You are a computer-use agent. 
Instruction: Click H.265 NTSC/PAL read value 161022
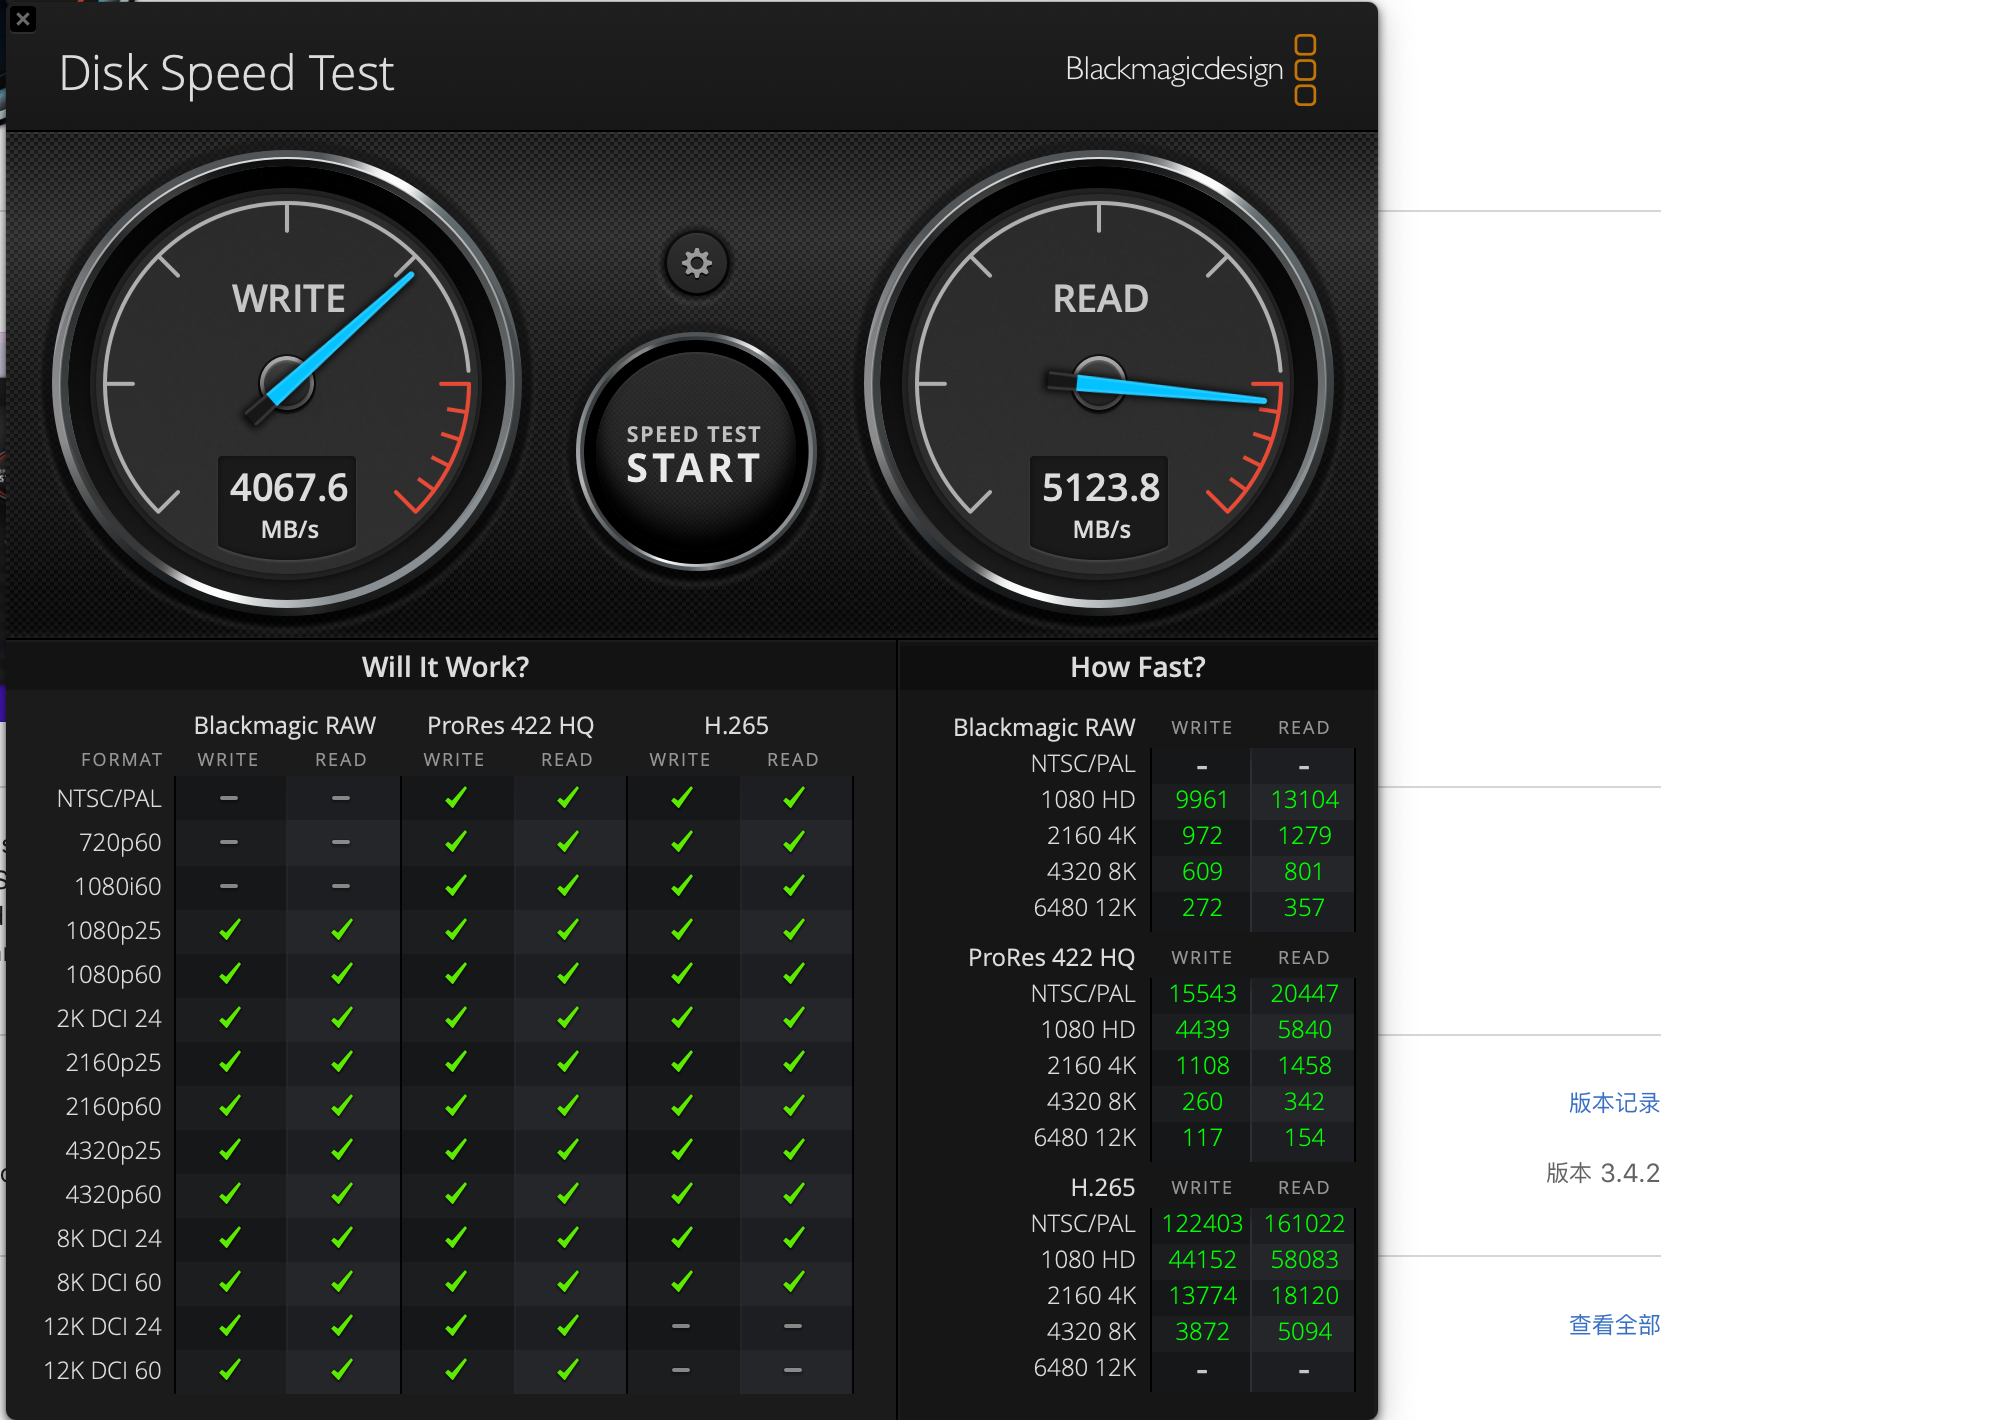pos(1304,1224)
